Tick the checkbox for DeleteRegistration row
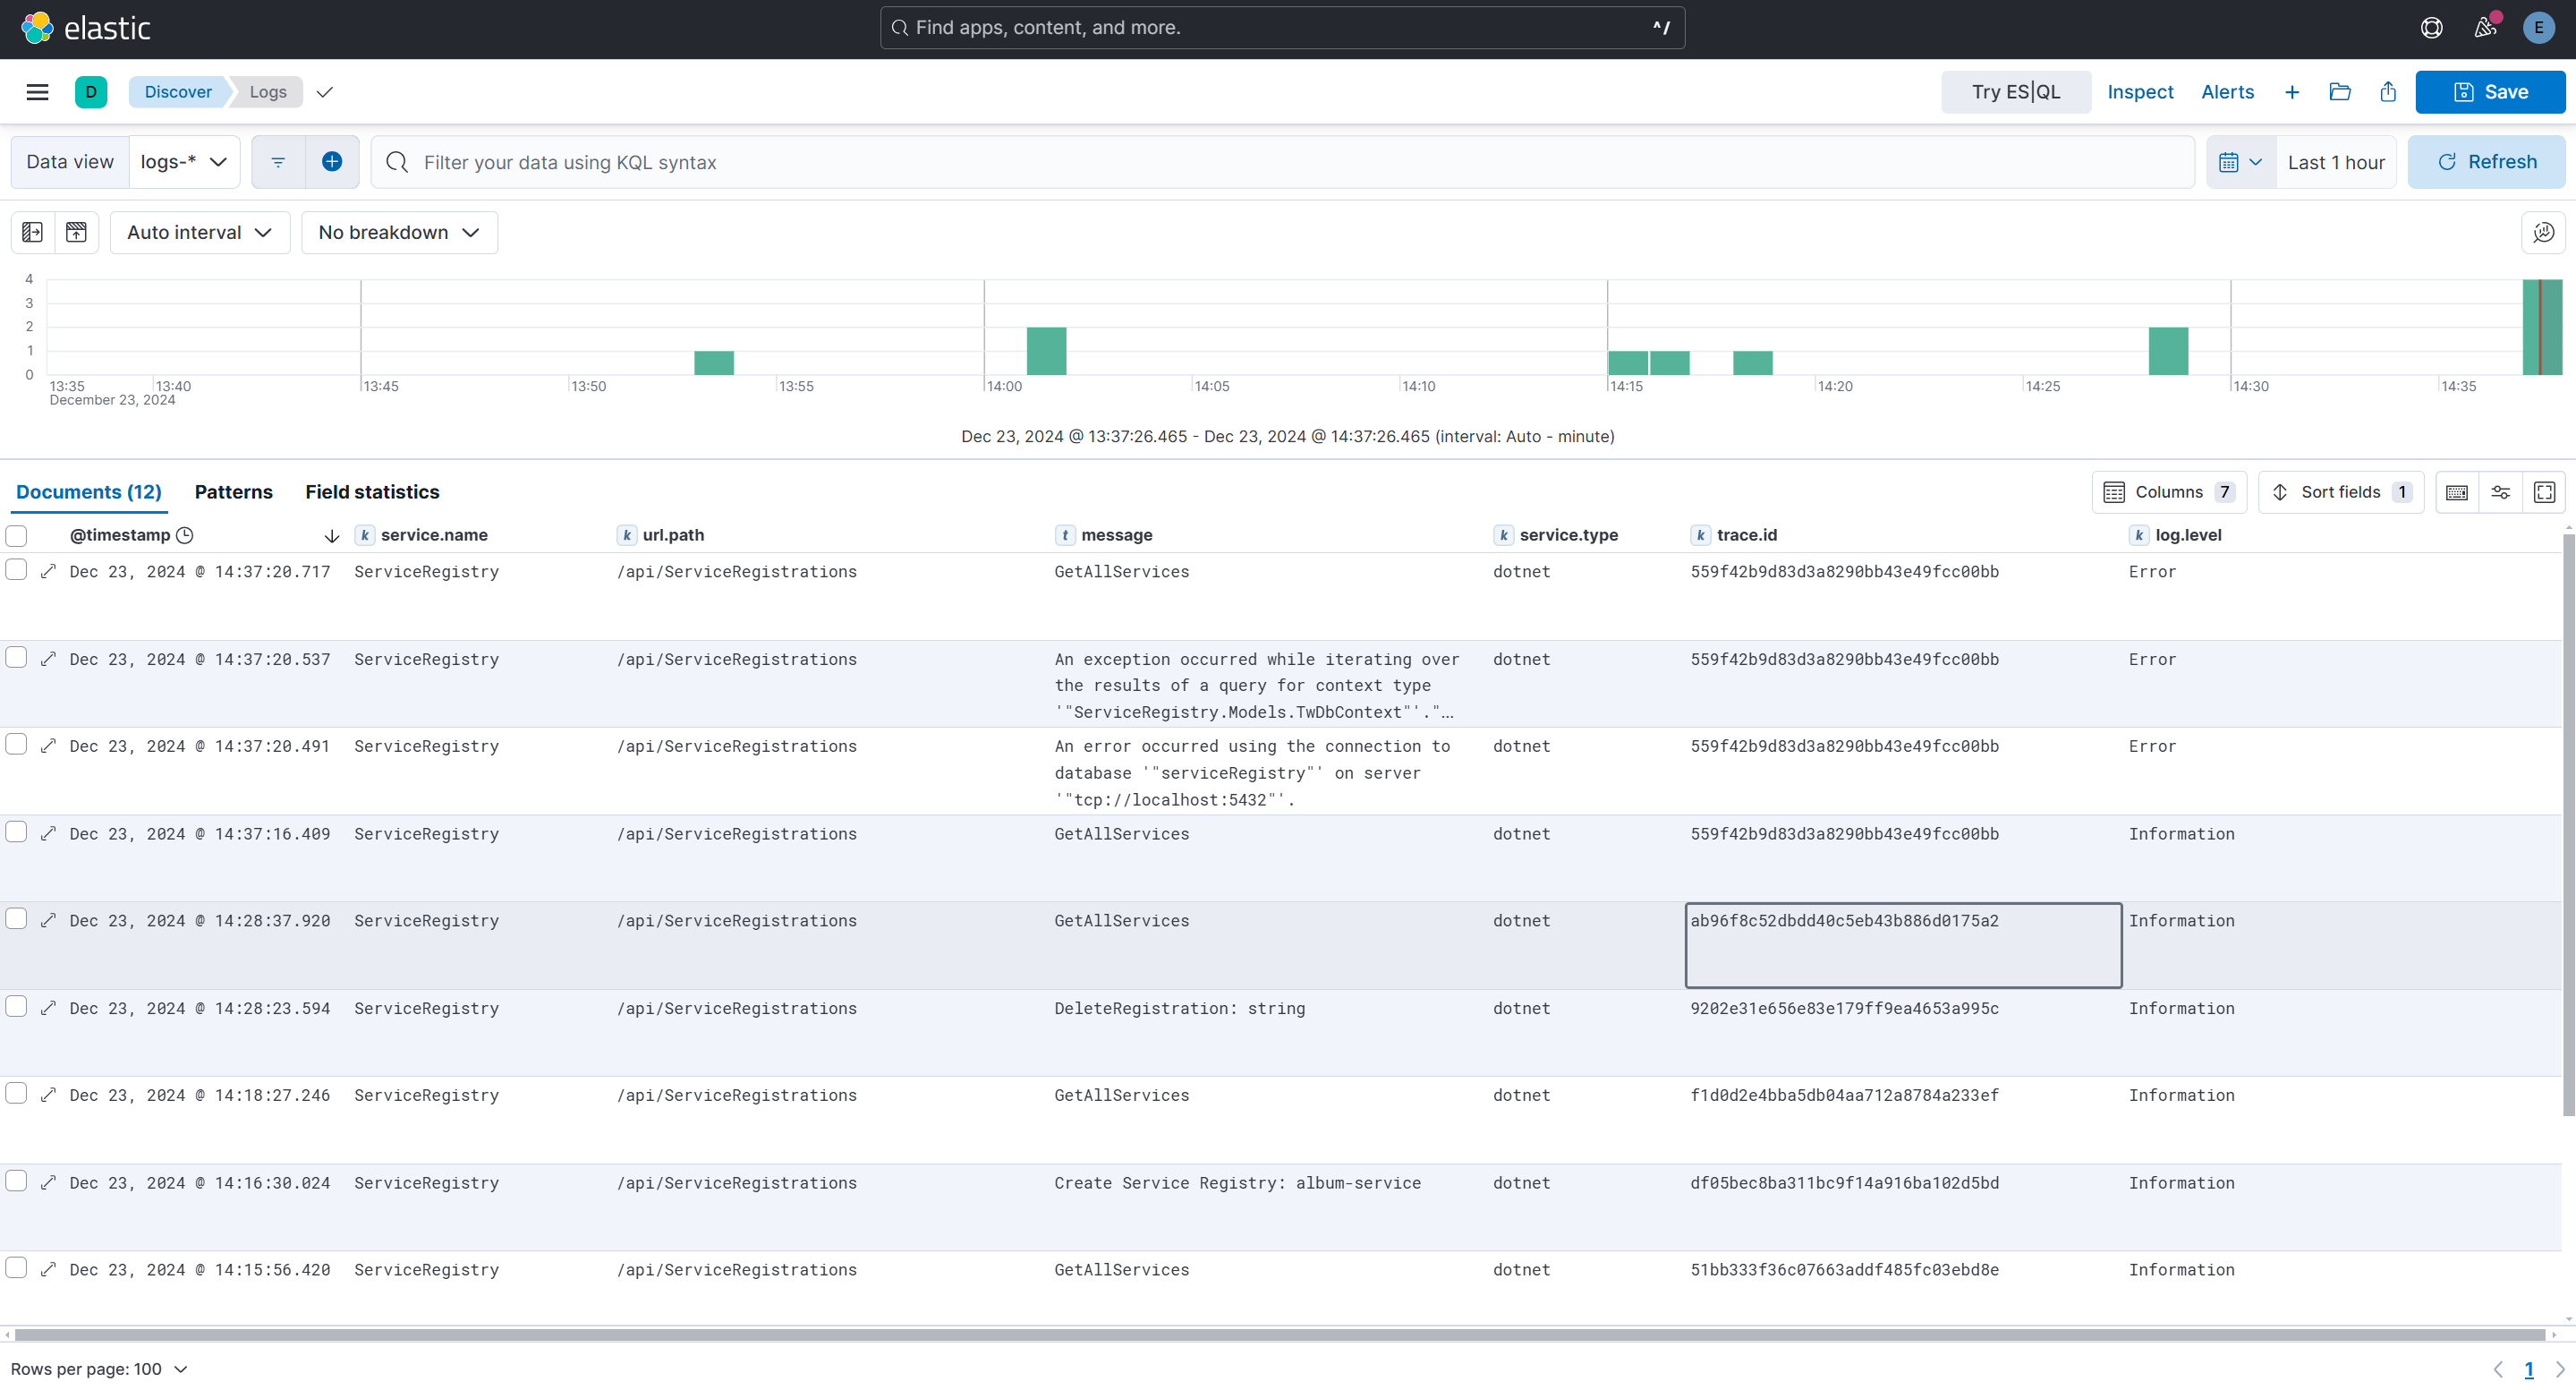Viewport: 2576px width, 1390px height. [16, 1006]
